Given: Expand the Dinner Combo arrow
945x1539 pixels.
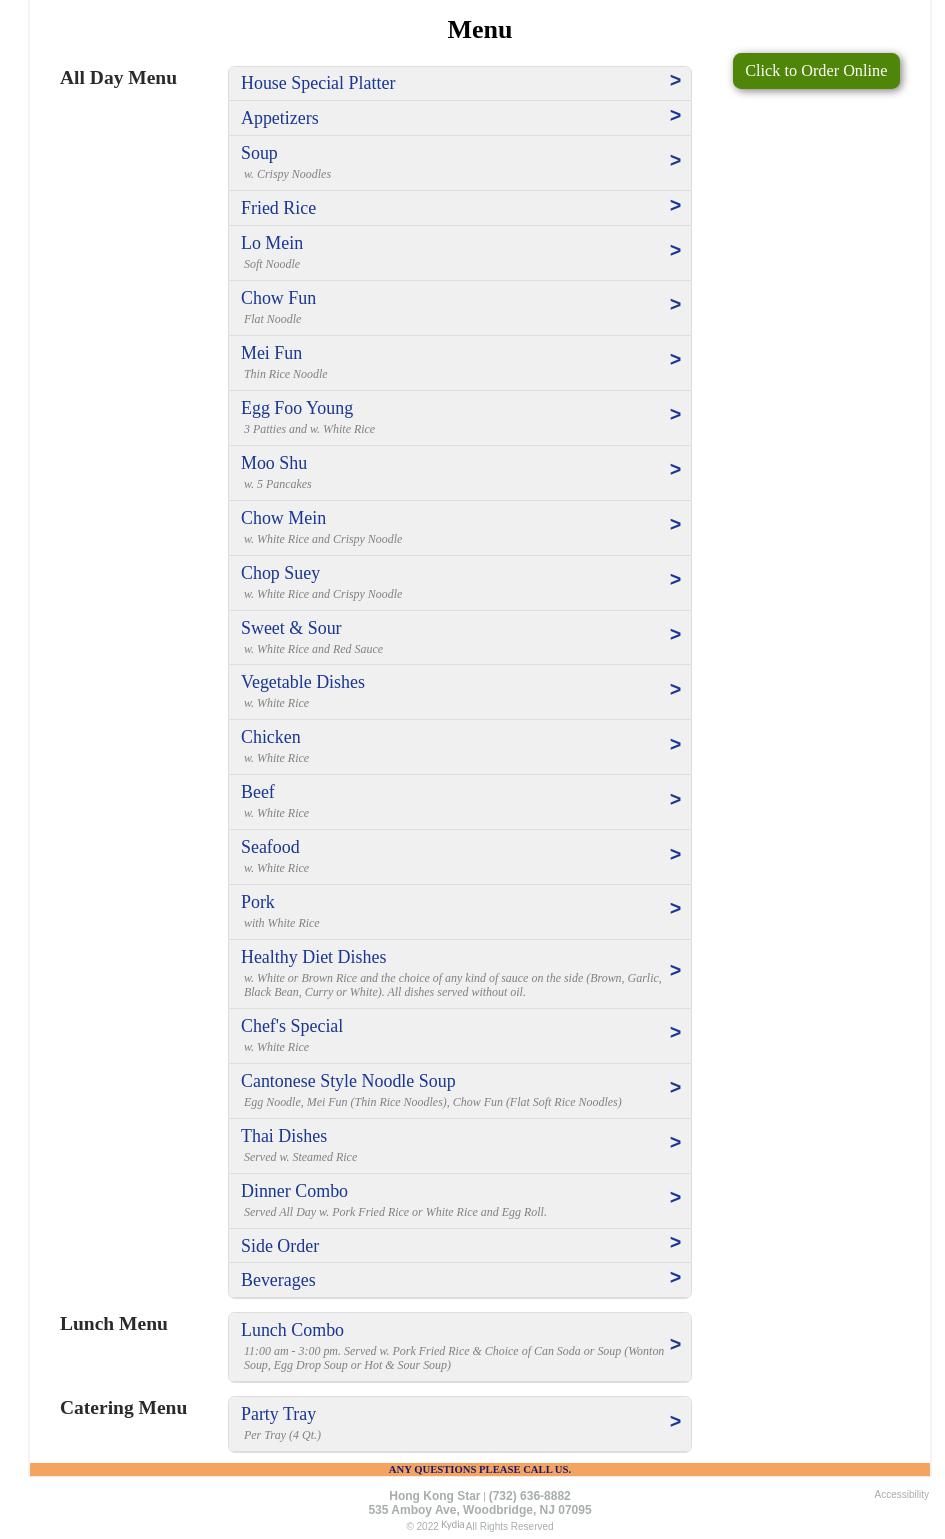Looking at the screenshot, I should pyautogui.click(x=675, y=1198).
